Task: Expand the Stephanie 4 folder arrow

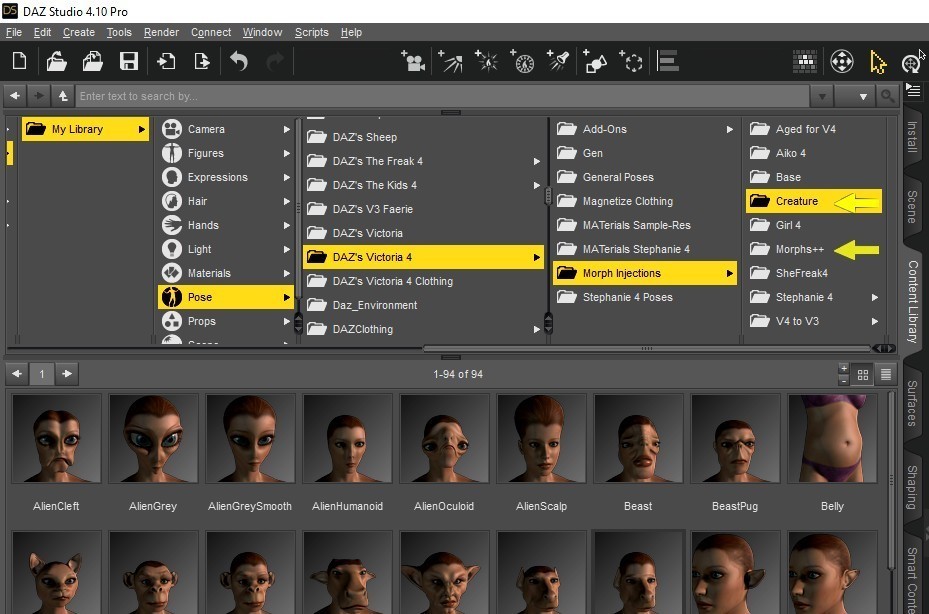Action: pos(874,298)
